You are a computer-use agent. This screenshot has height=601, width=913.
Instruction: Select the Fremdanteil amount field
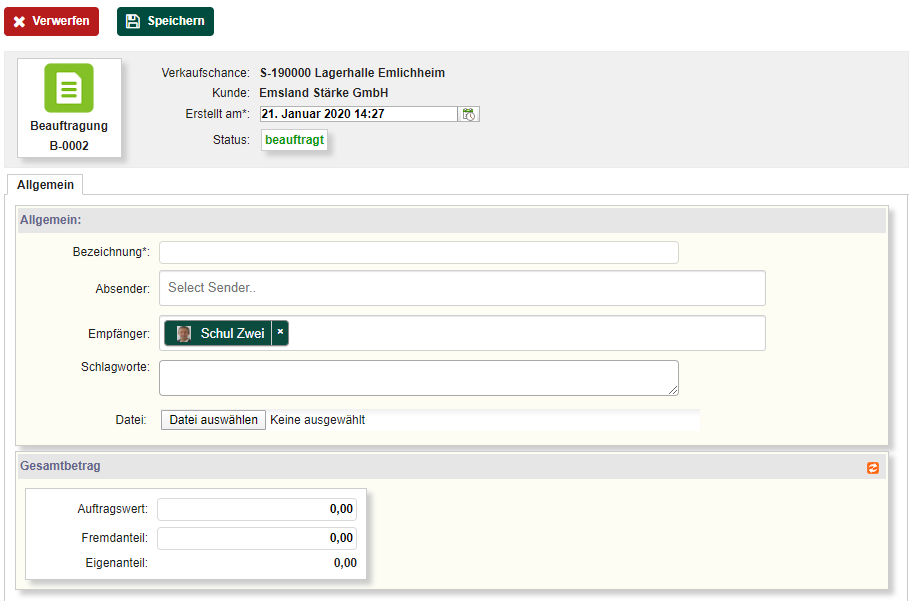(x=257, y=538)
